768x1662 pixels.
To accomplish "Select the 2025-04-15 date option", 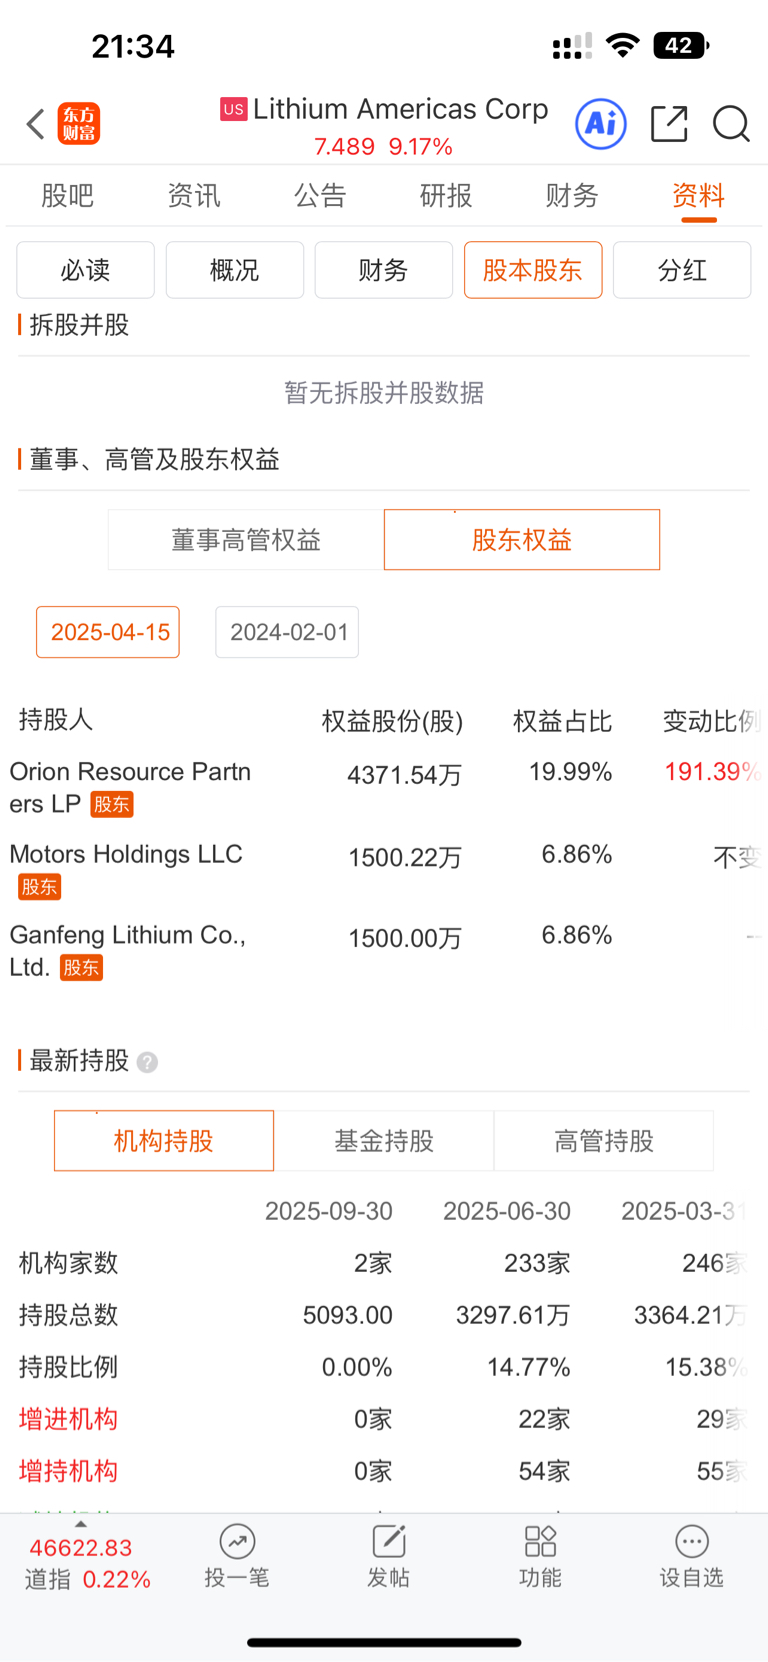I will click(x=109, y=632).
